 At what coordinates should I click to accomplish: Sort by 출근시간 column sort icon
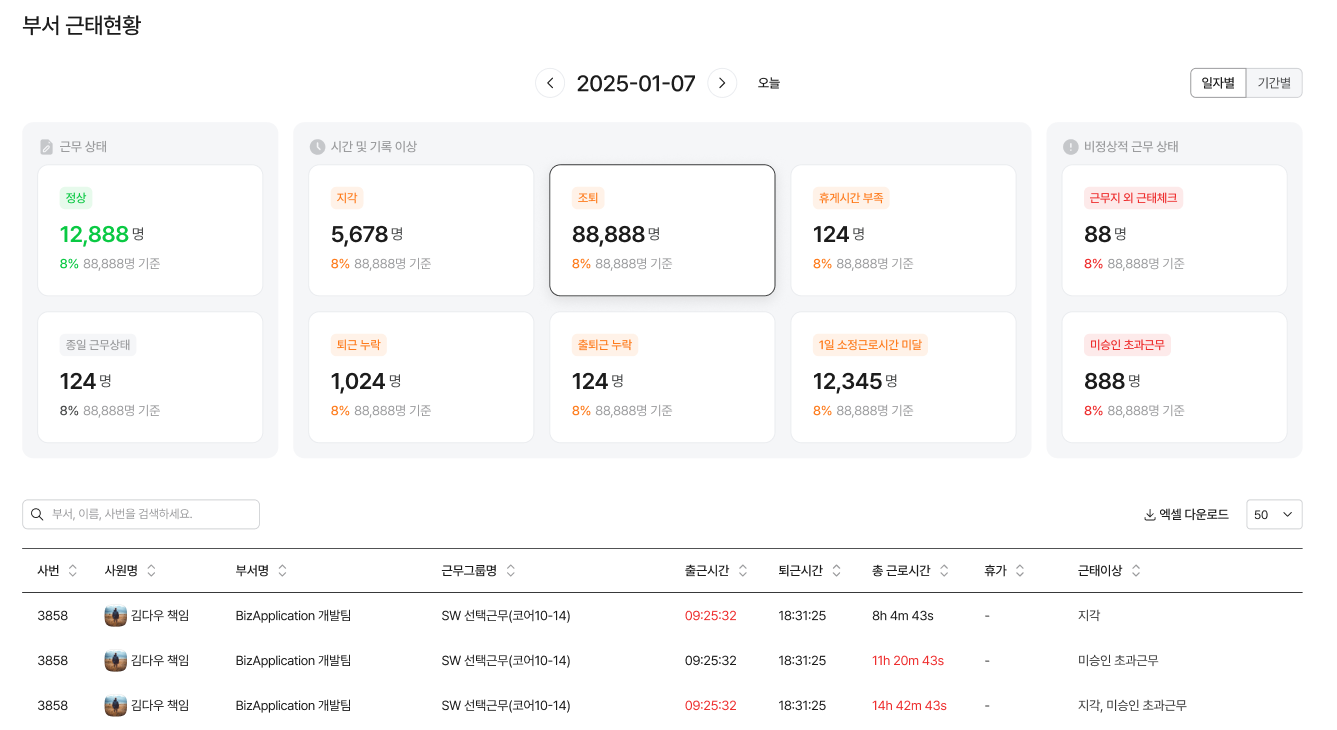pos(742,571)
